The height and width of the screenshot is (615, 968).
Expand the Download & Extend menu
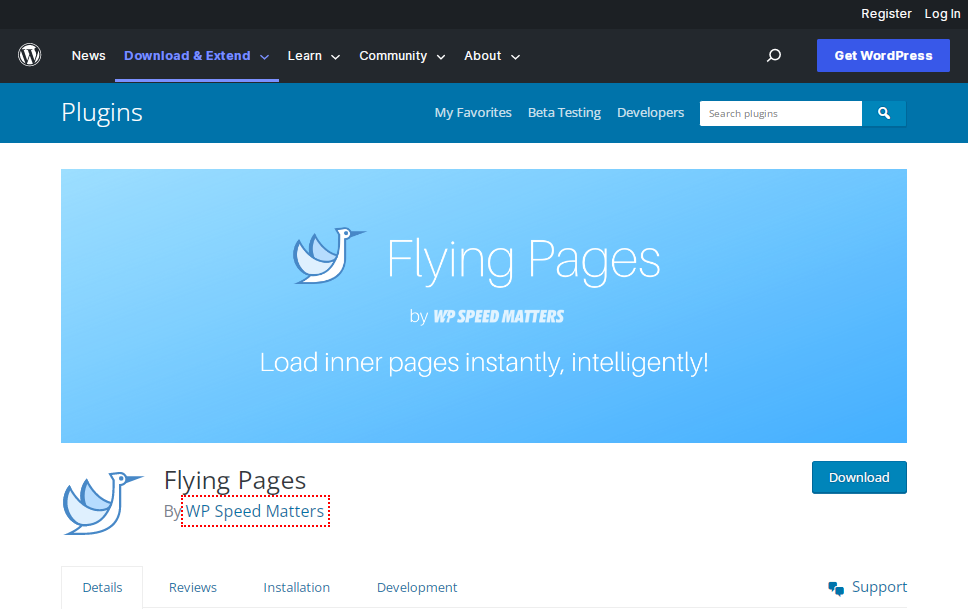tap(196, 56)
